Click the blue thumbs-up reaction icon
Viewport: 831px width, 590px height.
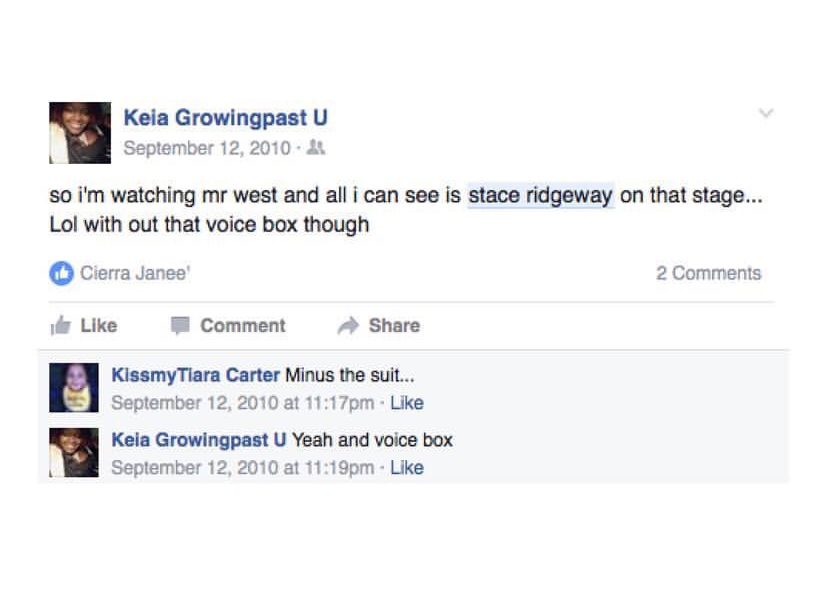tap(61, 273)
